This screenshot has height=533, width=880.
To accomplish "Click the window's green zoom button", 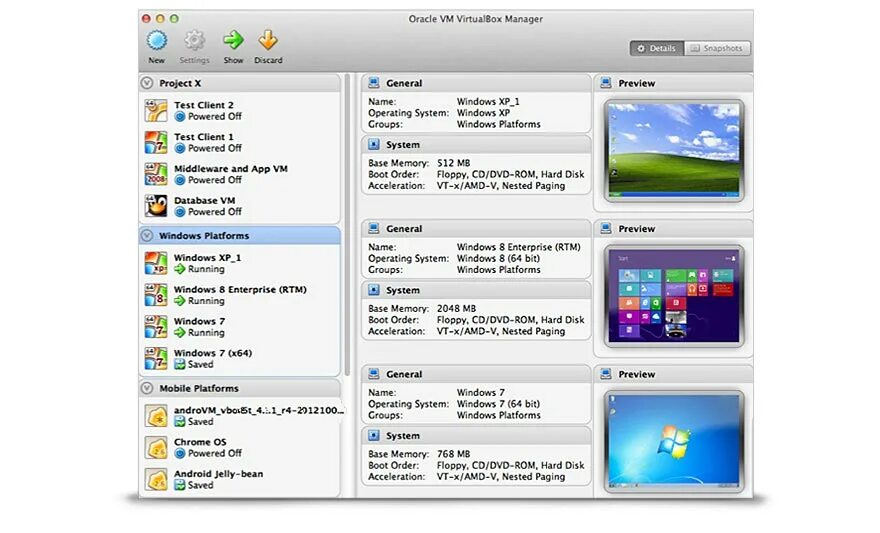I will coord(175,19).
